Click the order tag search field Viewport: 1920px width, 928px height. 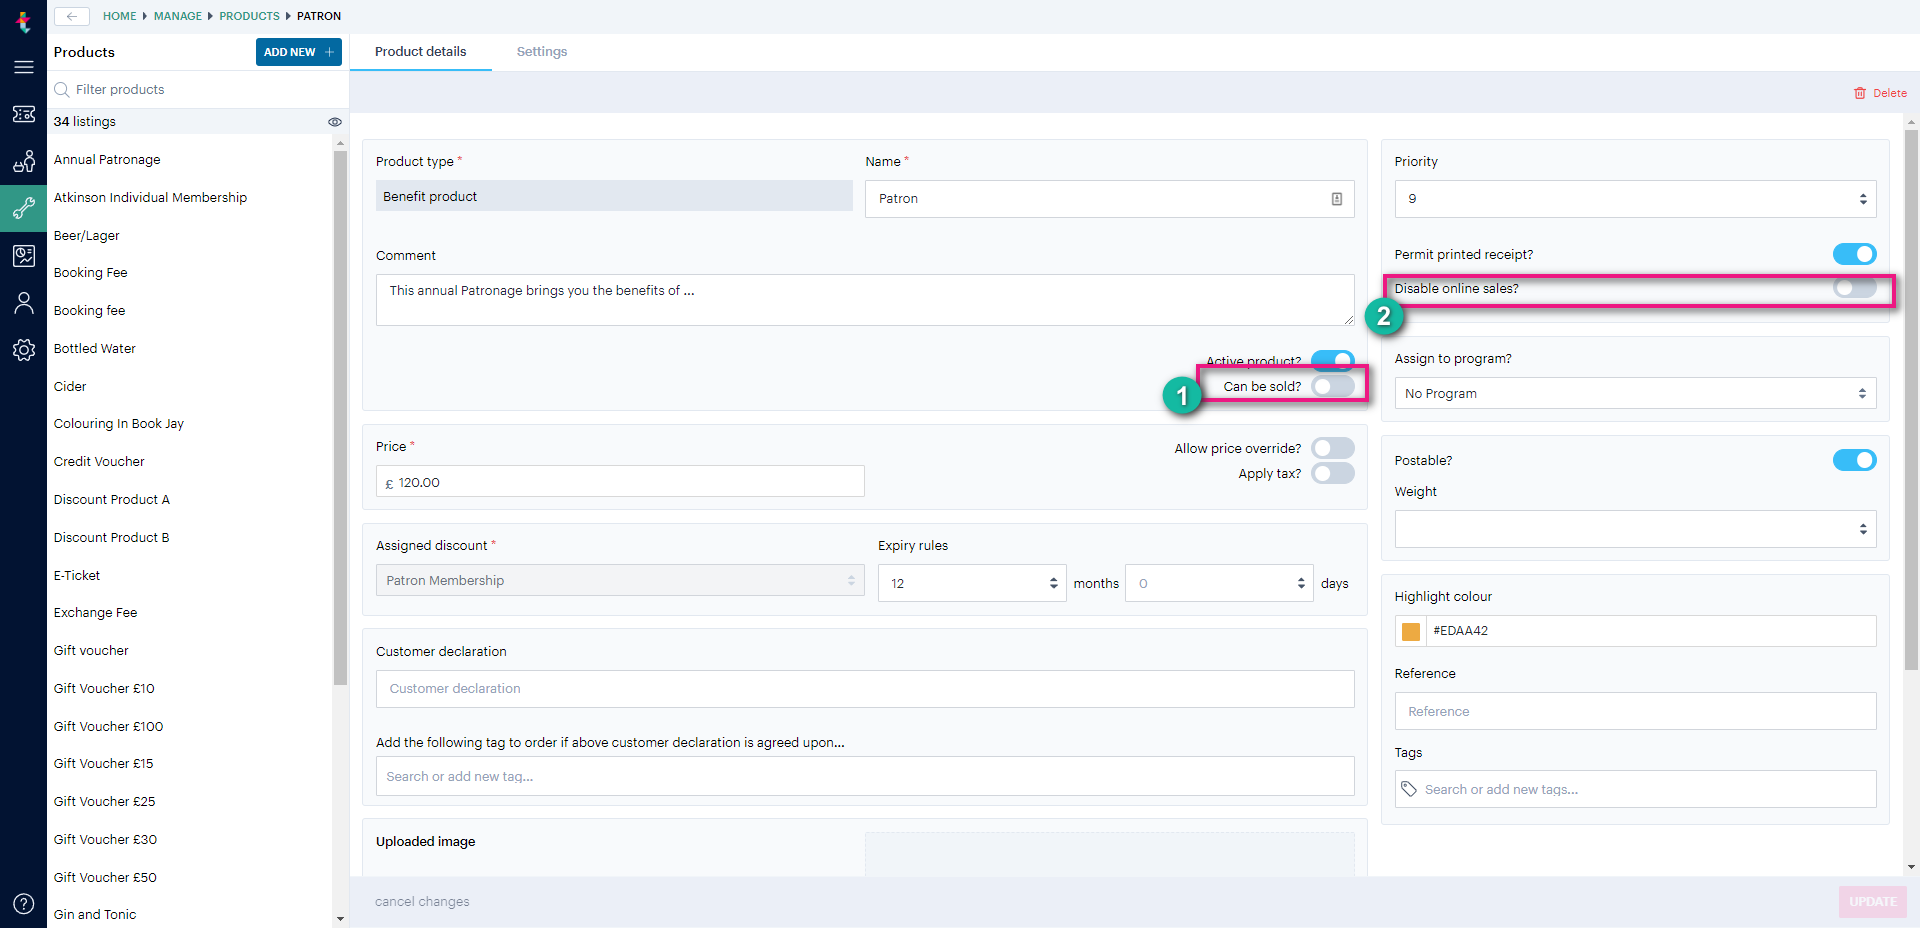tap(865, 776)
